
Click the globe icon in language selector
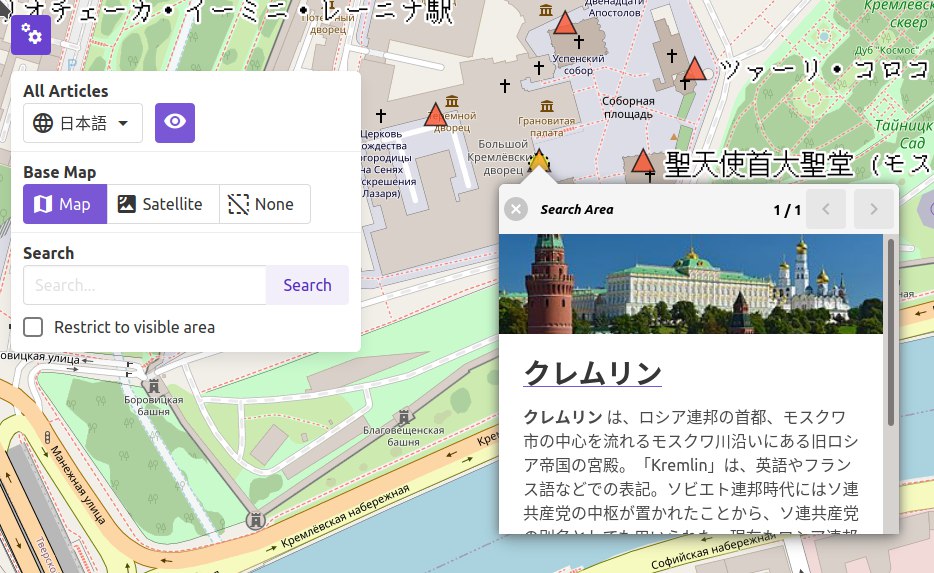pos(43,123)
